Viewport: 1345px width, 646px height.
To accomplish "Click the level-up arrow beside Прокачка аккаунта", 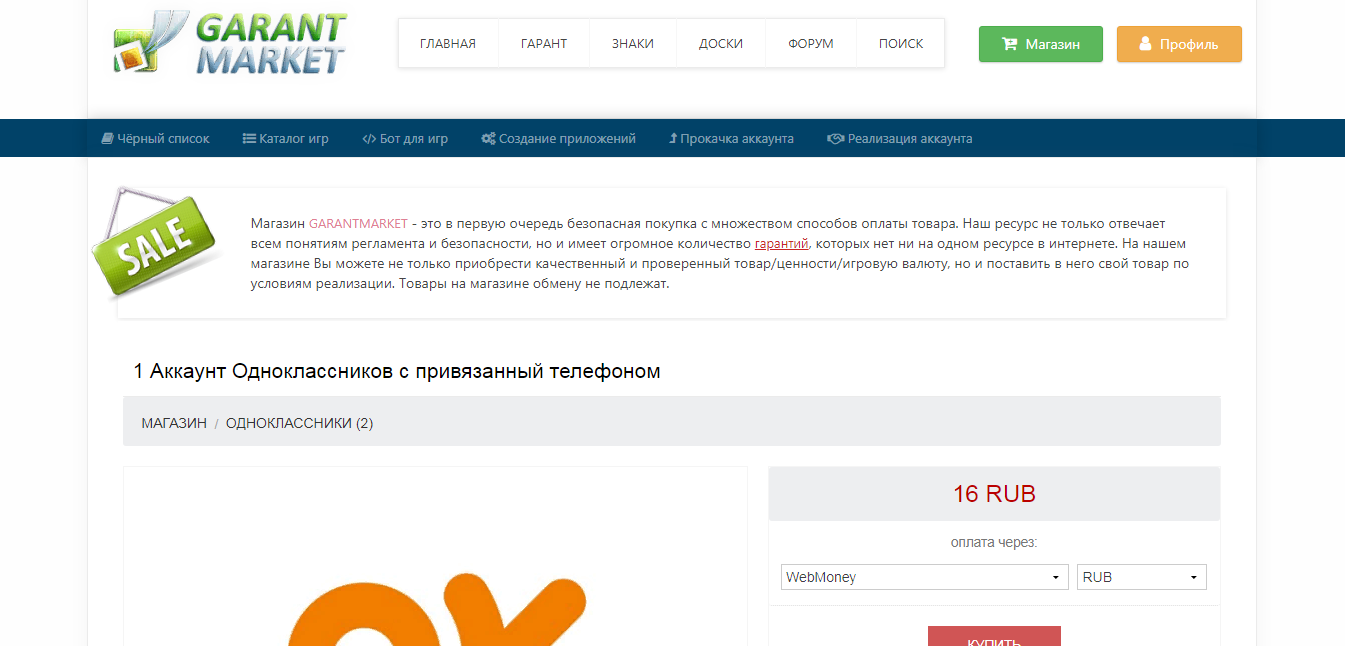I will (673, 139).
